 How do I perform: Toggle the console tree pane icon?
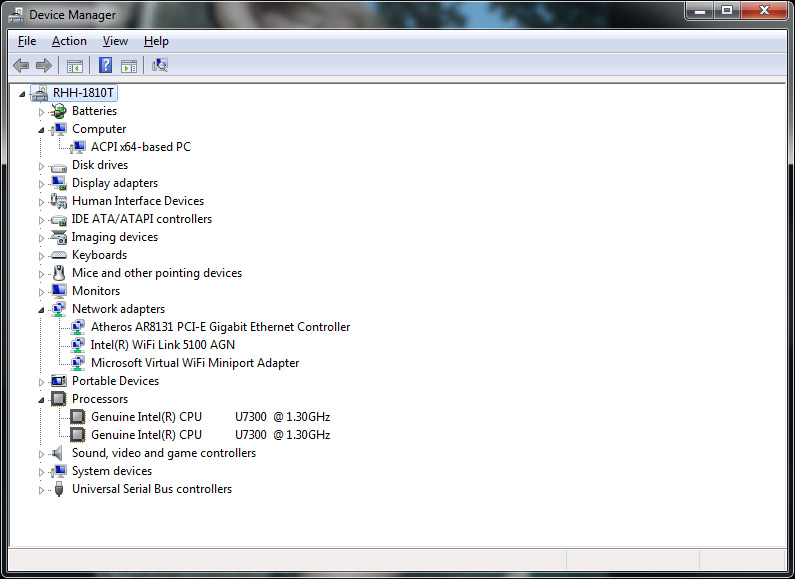[75, 65]
